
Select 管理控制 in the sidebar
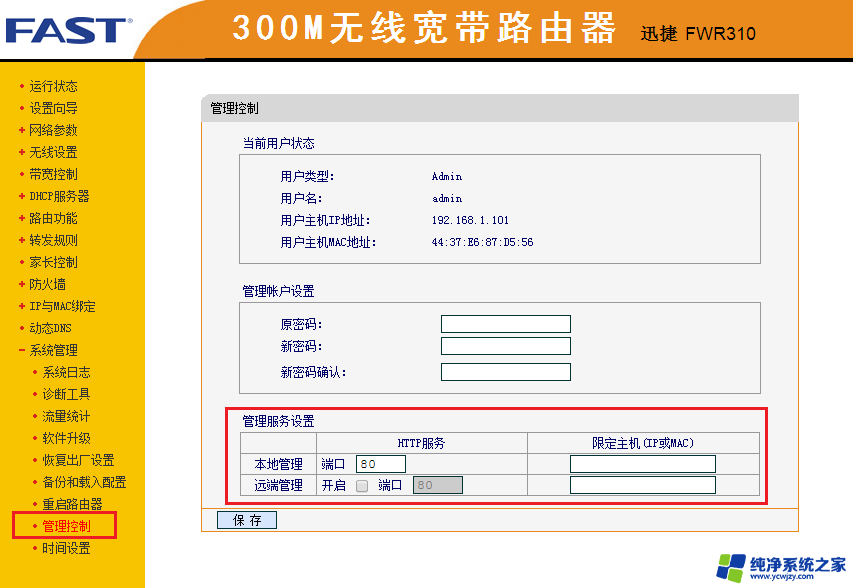tap(66, 526)
